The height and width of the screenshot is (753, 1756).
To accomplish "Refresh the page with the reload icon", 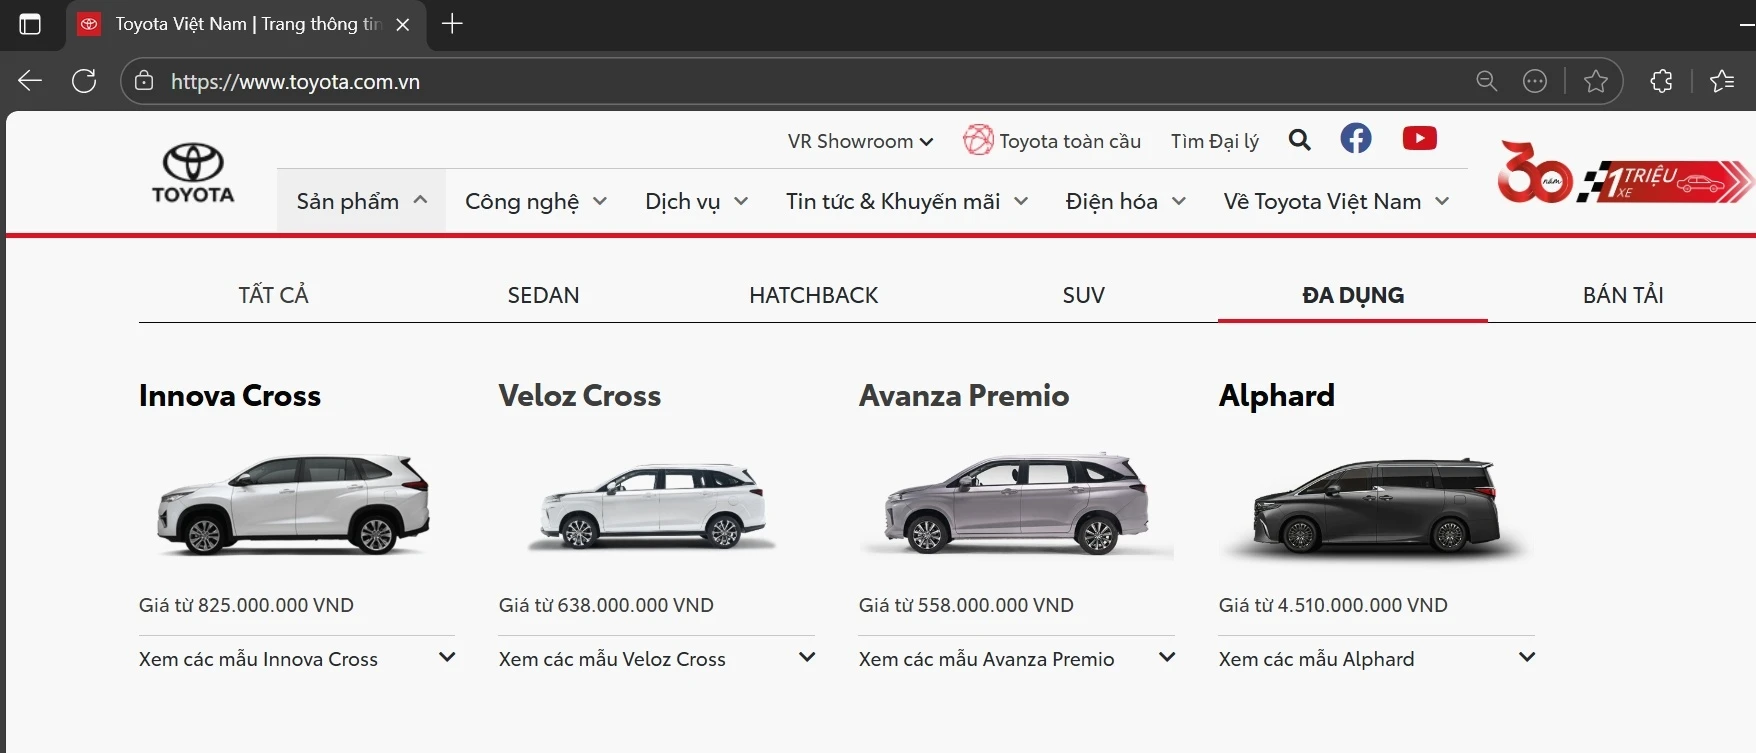I will pyautogui.click(x=84, y=81).
